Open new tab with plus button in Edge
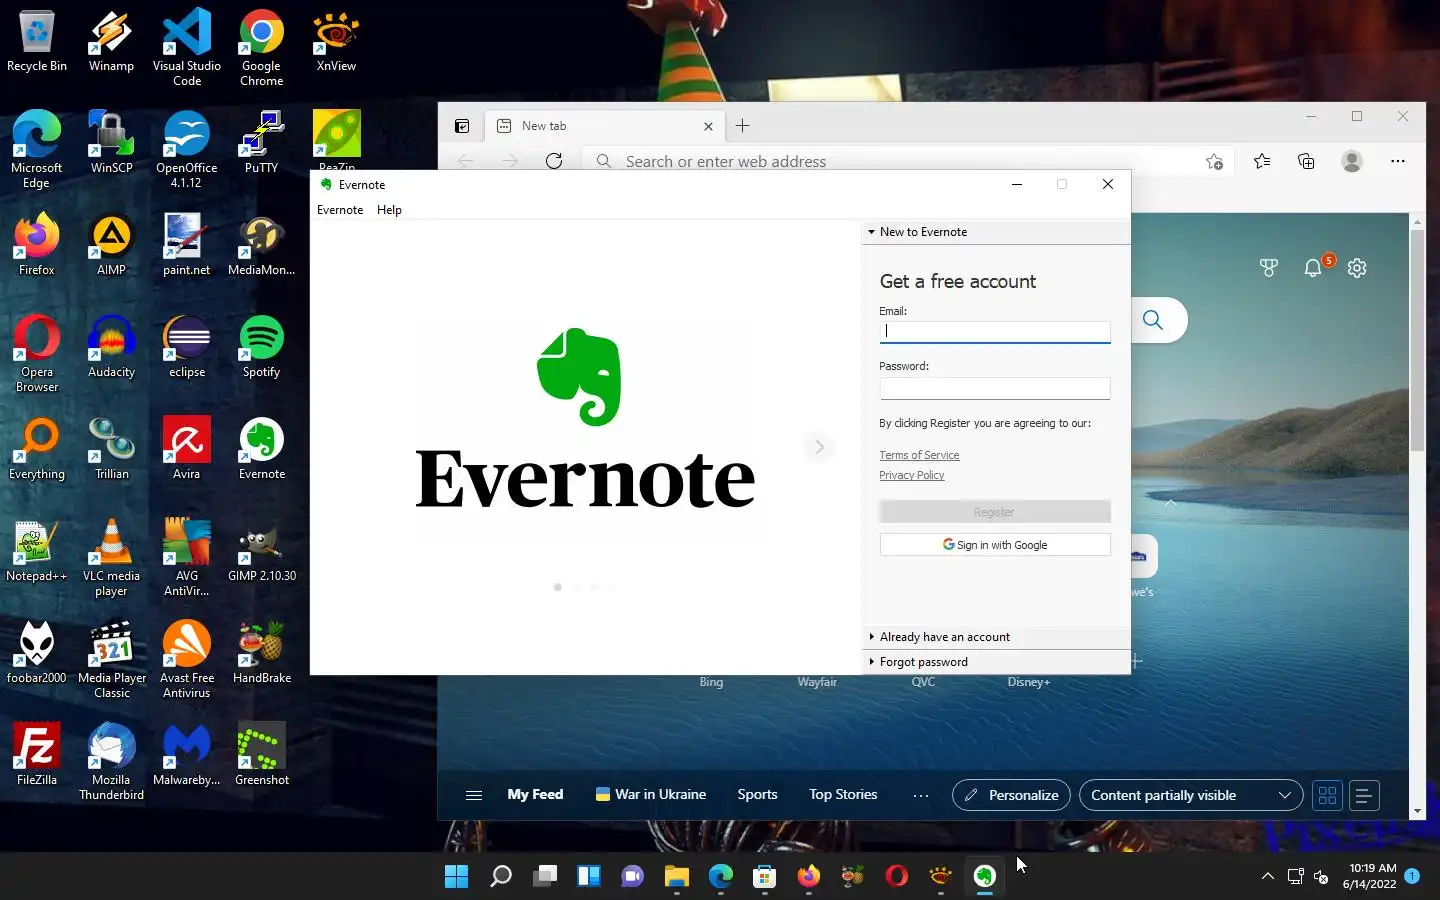The width and height of the screenshot is (1440, 900). (742, 126)
